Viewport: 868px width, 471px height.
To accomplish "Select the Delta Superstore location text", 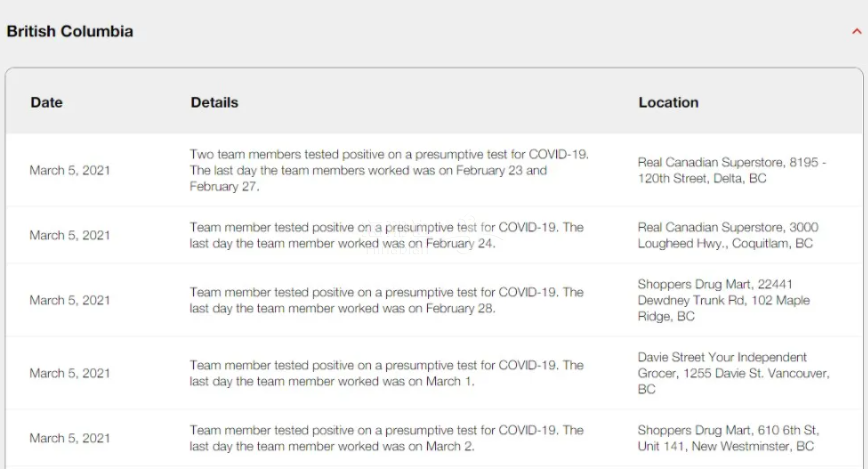I will 731,170.
